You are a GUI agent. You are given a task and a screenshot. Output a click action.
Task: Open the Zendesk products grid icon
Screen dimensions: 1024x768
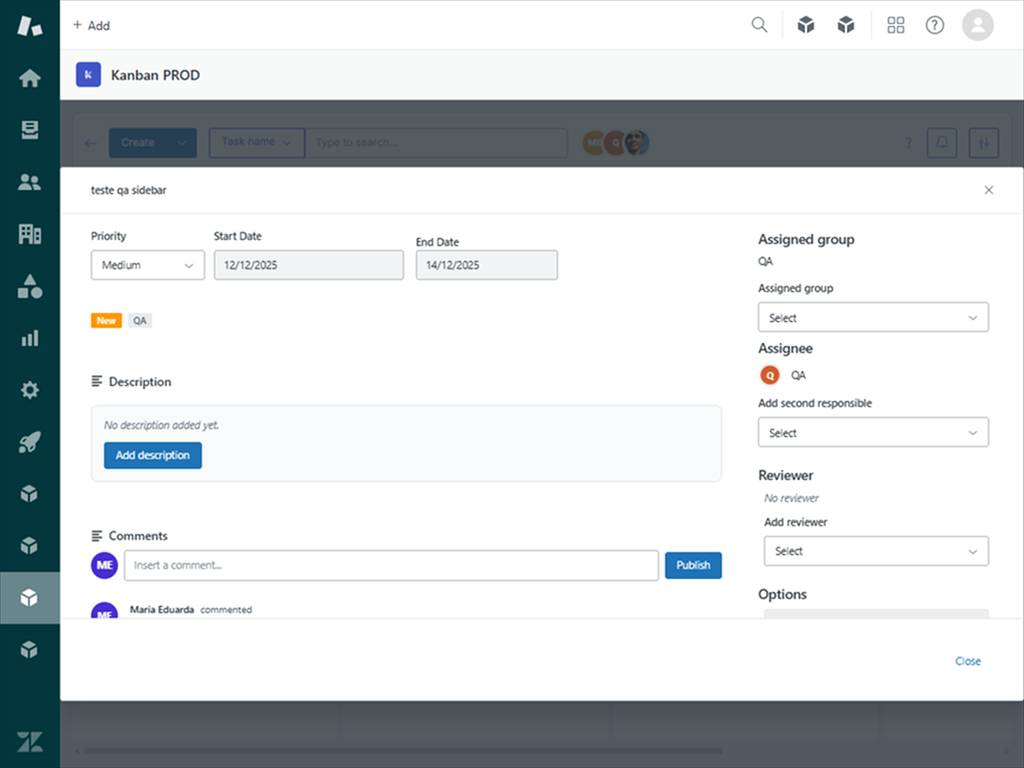895,24
